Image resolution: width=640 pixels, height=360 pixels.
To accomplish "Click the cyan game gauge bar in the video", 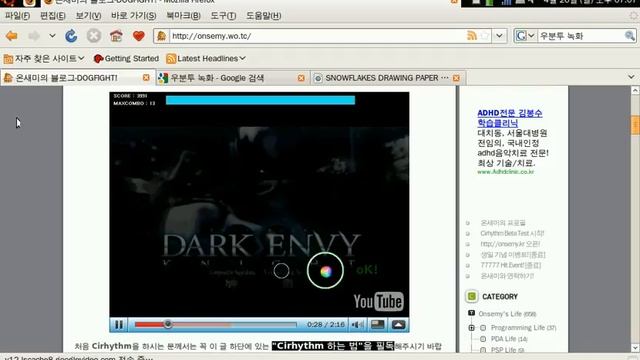I will (x=260, y=100).
